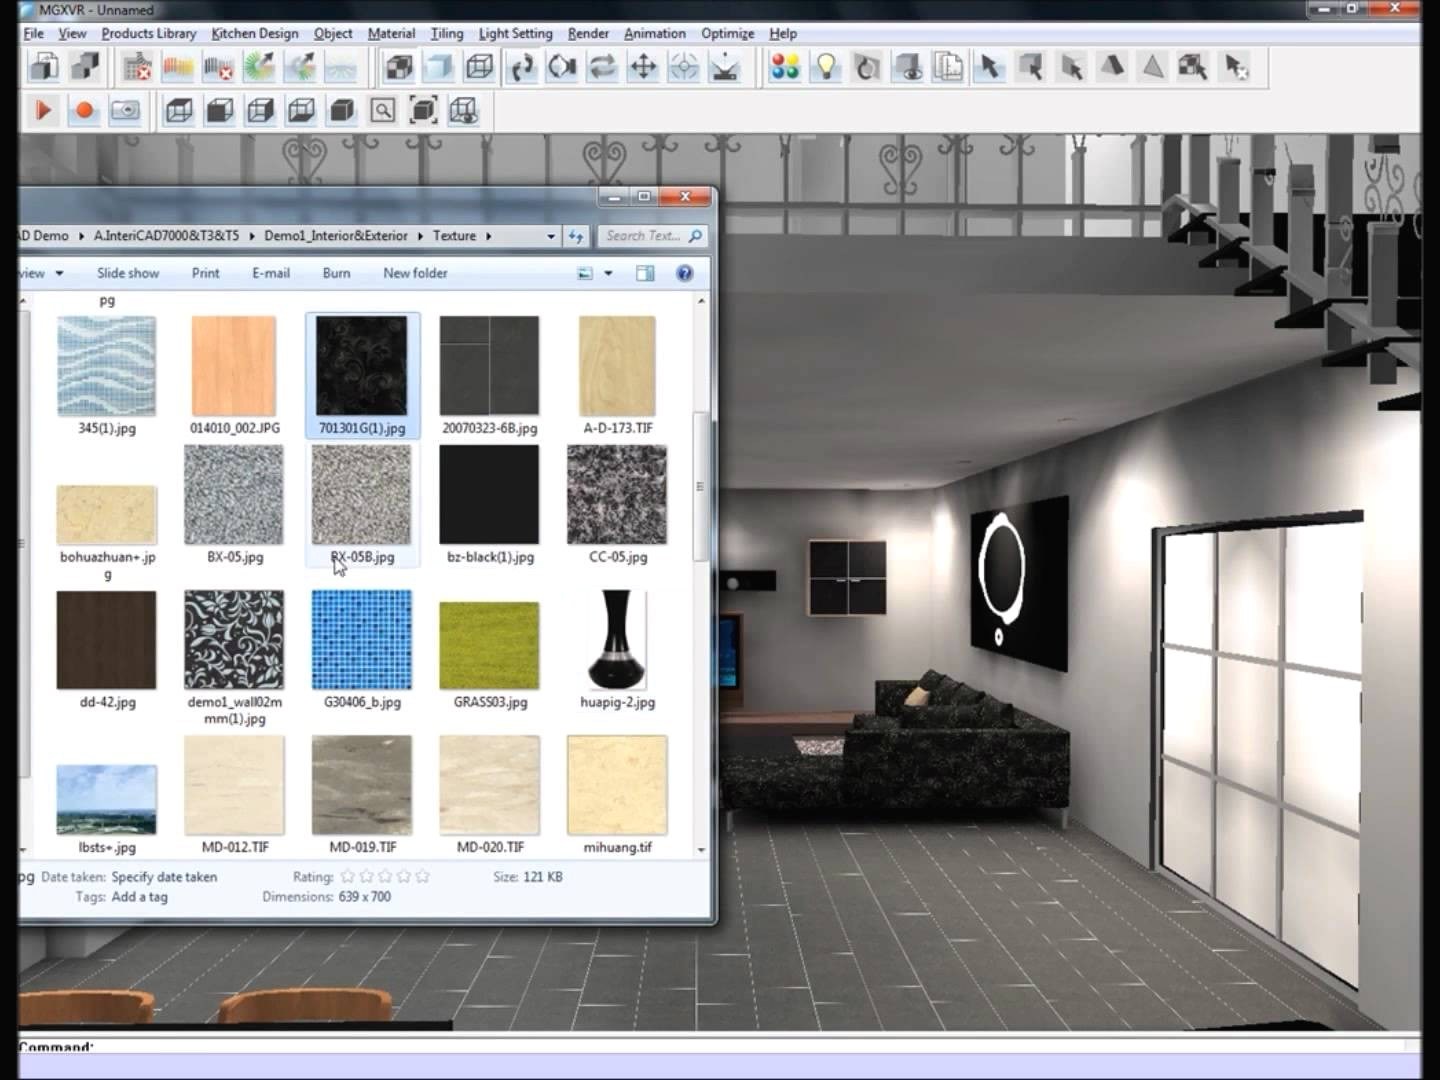
Task: Open the Material menu
Action: tap(391, 33)
